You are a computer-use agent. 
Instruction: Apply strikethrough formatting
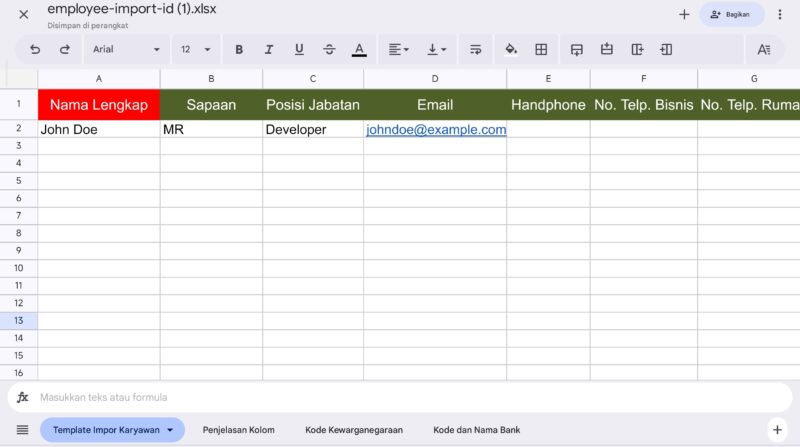329,49
